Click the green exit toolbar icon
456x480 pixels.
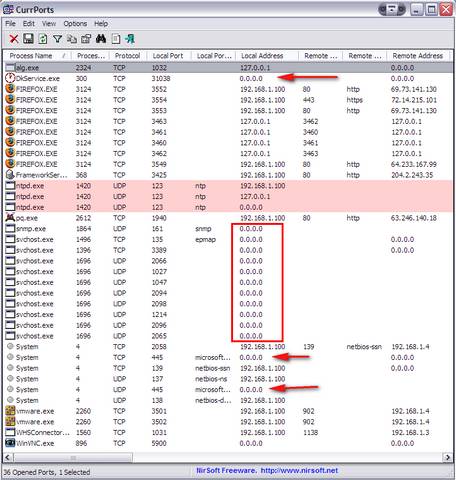(x=130, y=39)
